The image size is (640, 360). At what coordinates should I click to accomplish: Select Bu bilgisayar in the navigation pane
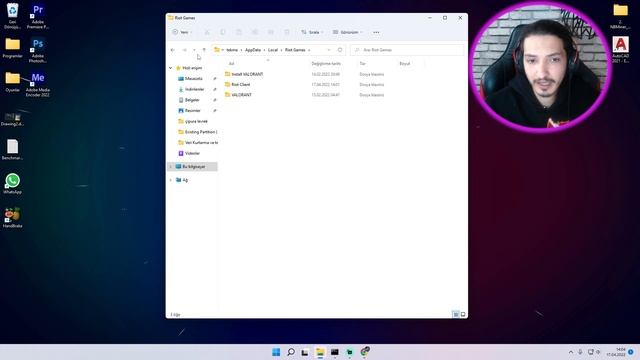193,167
